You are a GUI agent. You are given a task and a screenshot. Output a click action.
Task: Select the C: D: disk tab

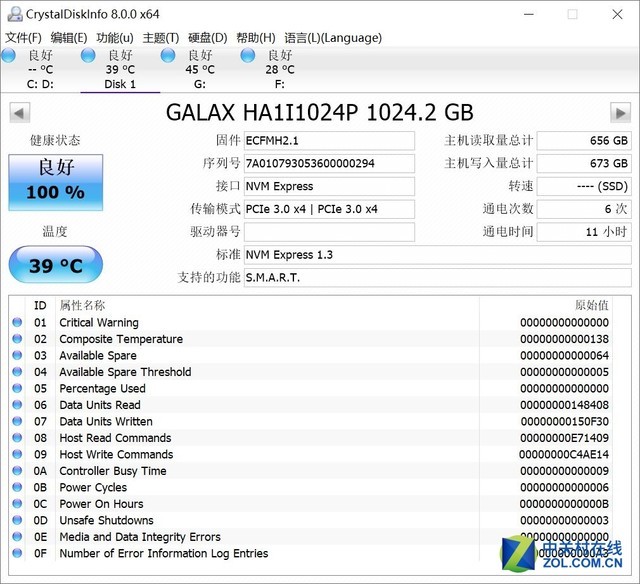(x=40, y=70)
